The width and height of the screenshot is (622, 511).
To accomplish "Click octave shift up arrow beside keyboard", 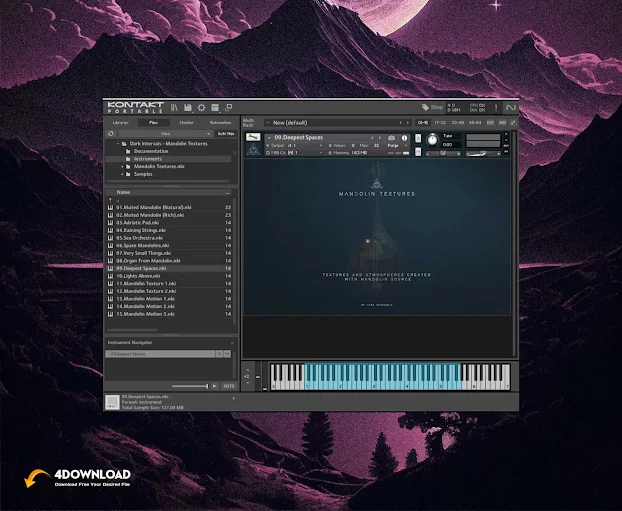I will tap(248, 370).
